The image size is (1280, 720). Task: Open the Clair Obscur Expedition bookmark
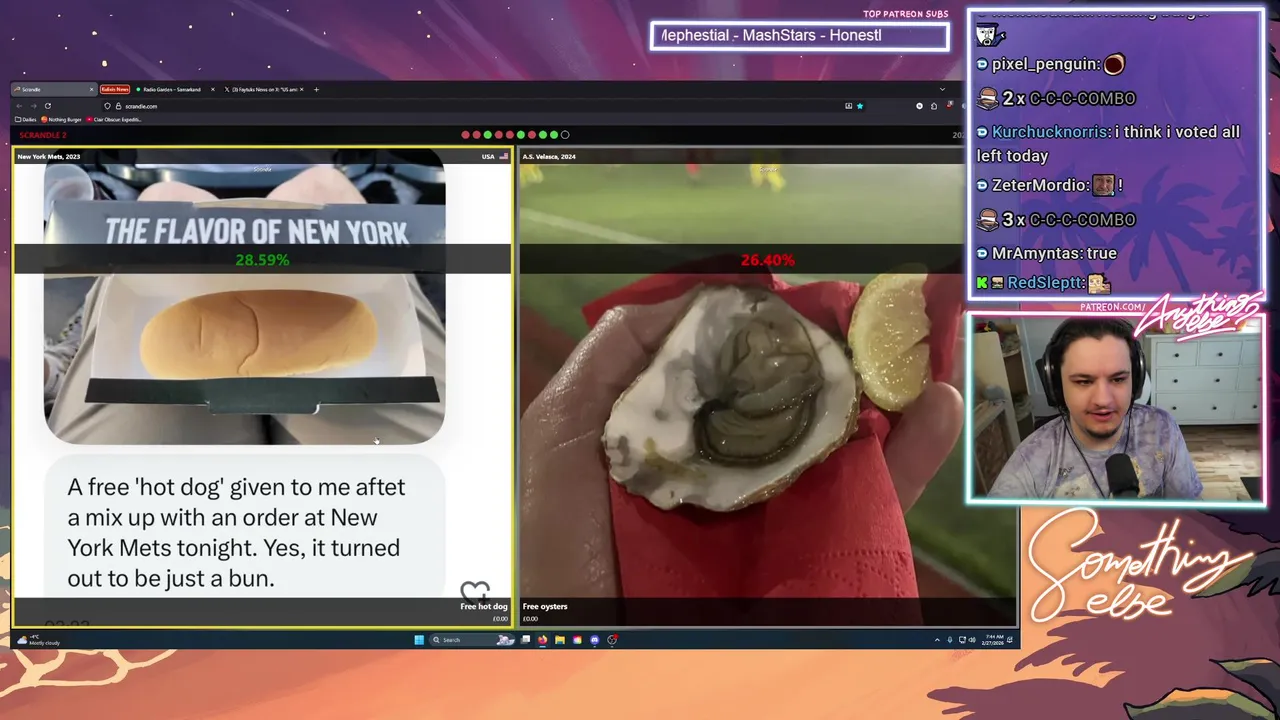click(114, 120)
